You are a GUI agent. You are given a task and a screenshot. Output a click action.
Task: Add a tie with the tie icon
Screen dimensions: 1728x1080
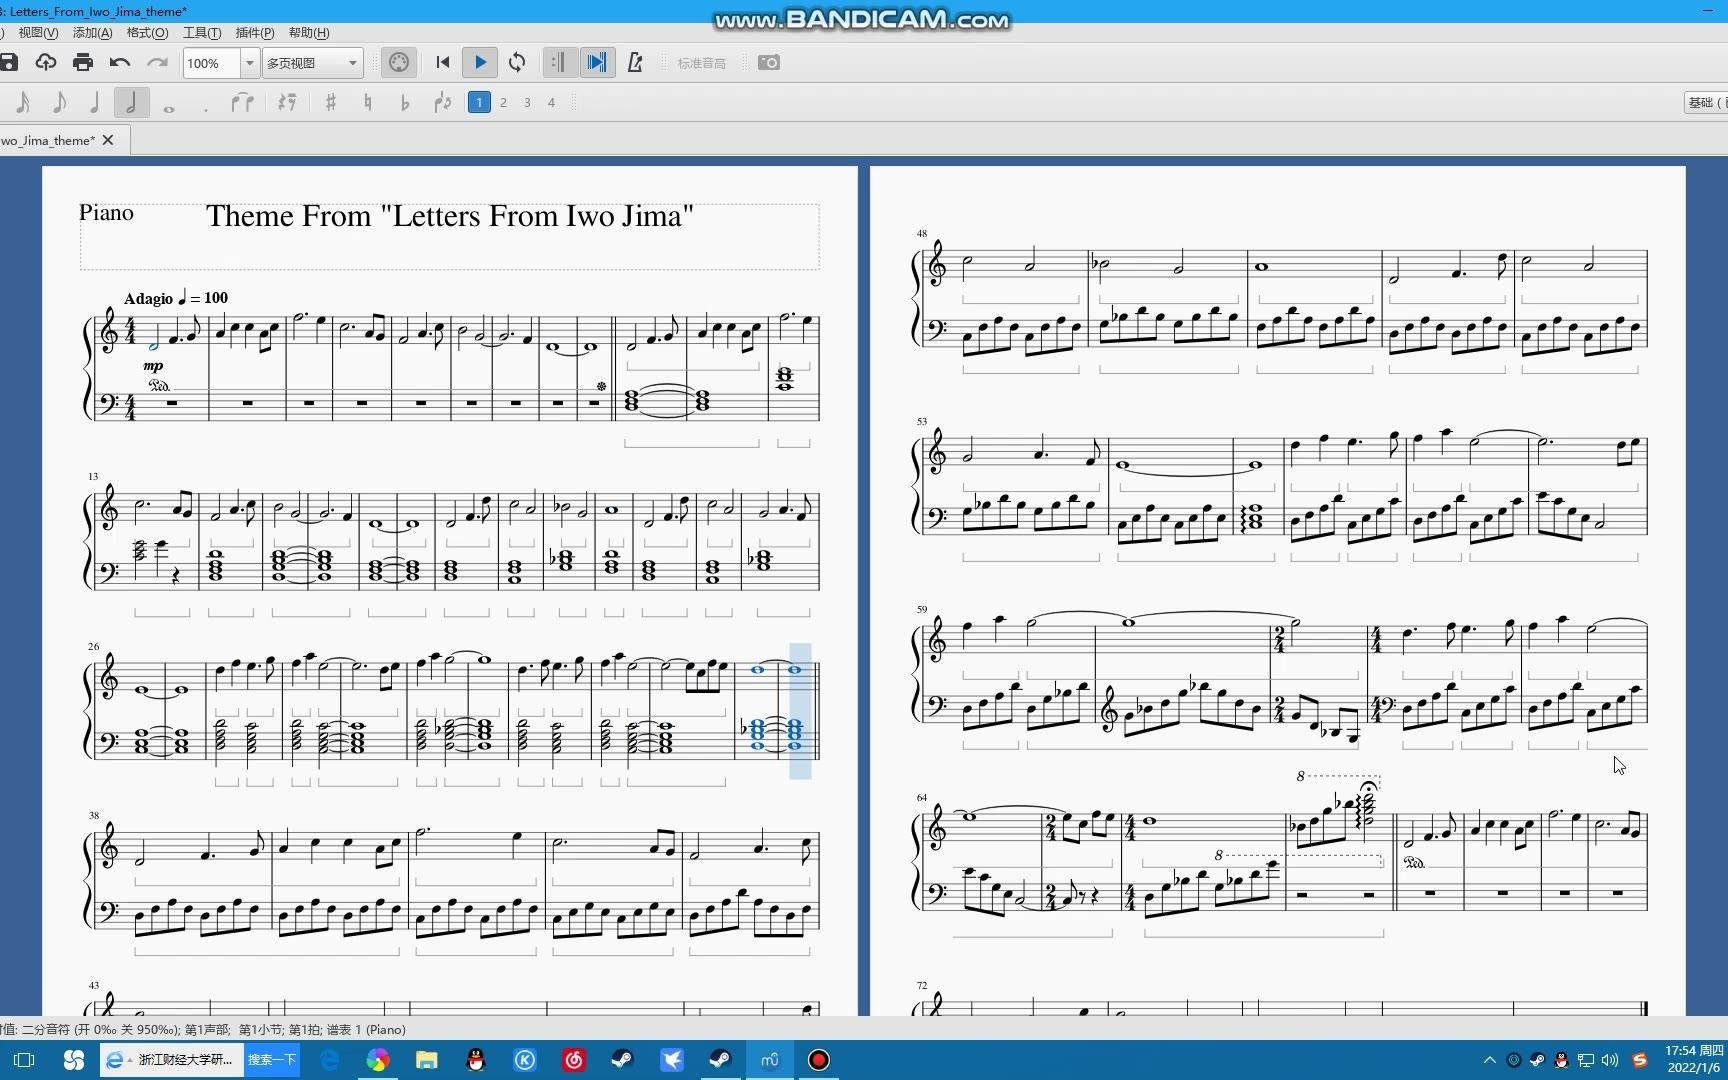click(x=242, y=102)
